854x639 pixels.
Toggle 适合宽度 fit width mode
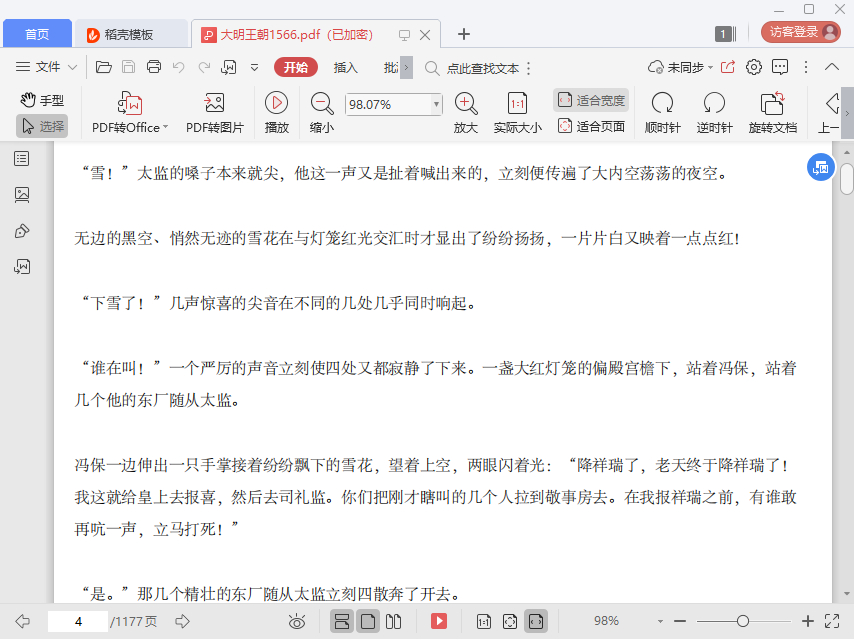click(591, 100)
